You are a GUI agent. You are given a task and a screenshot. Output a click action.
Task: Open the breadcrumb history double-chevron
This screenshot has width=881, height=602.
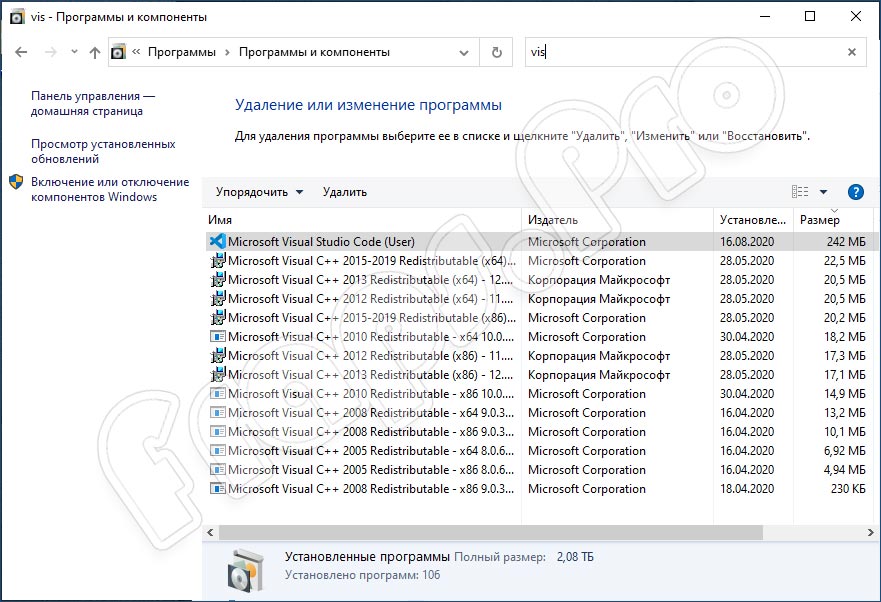[136, 52]
